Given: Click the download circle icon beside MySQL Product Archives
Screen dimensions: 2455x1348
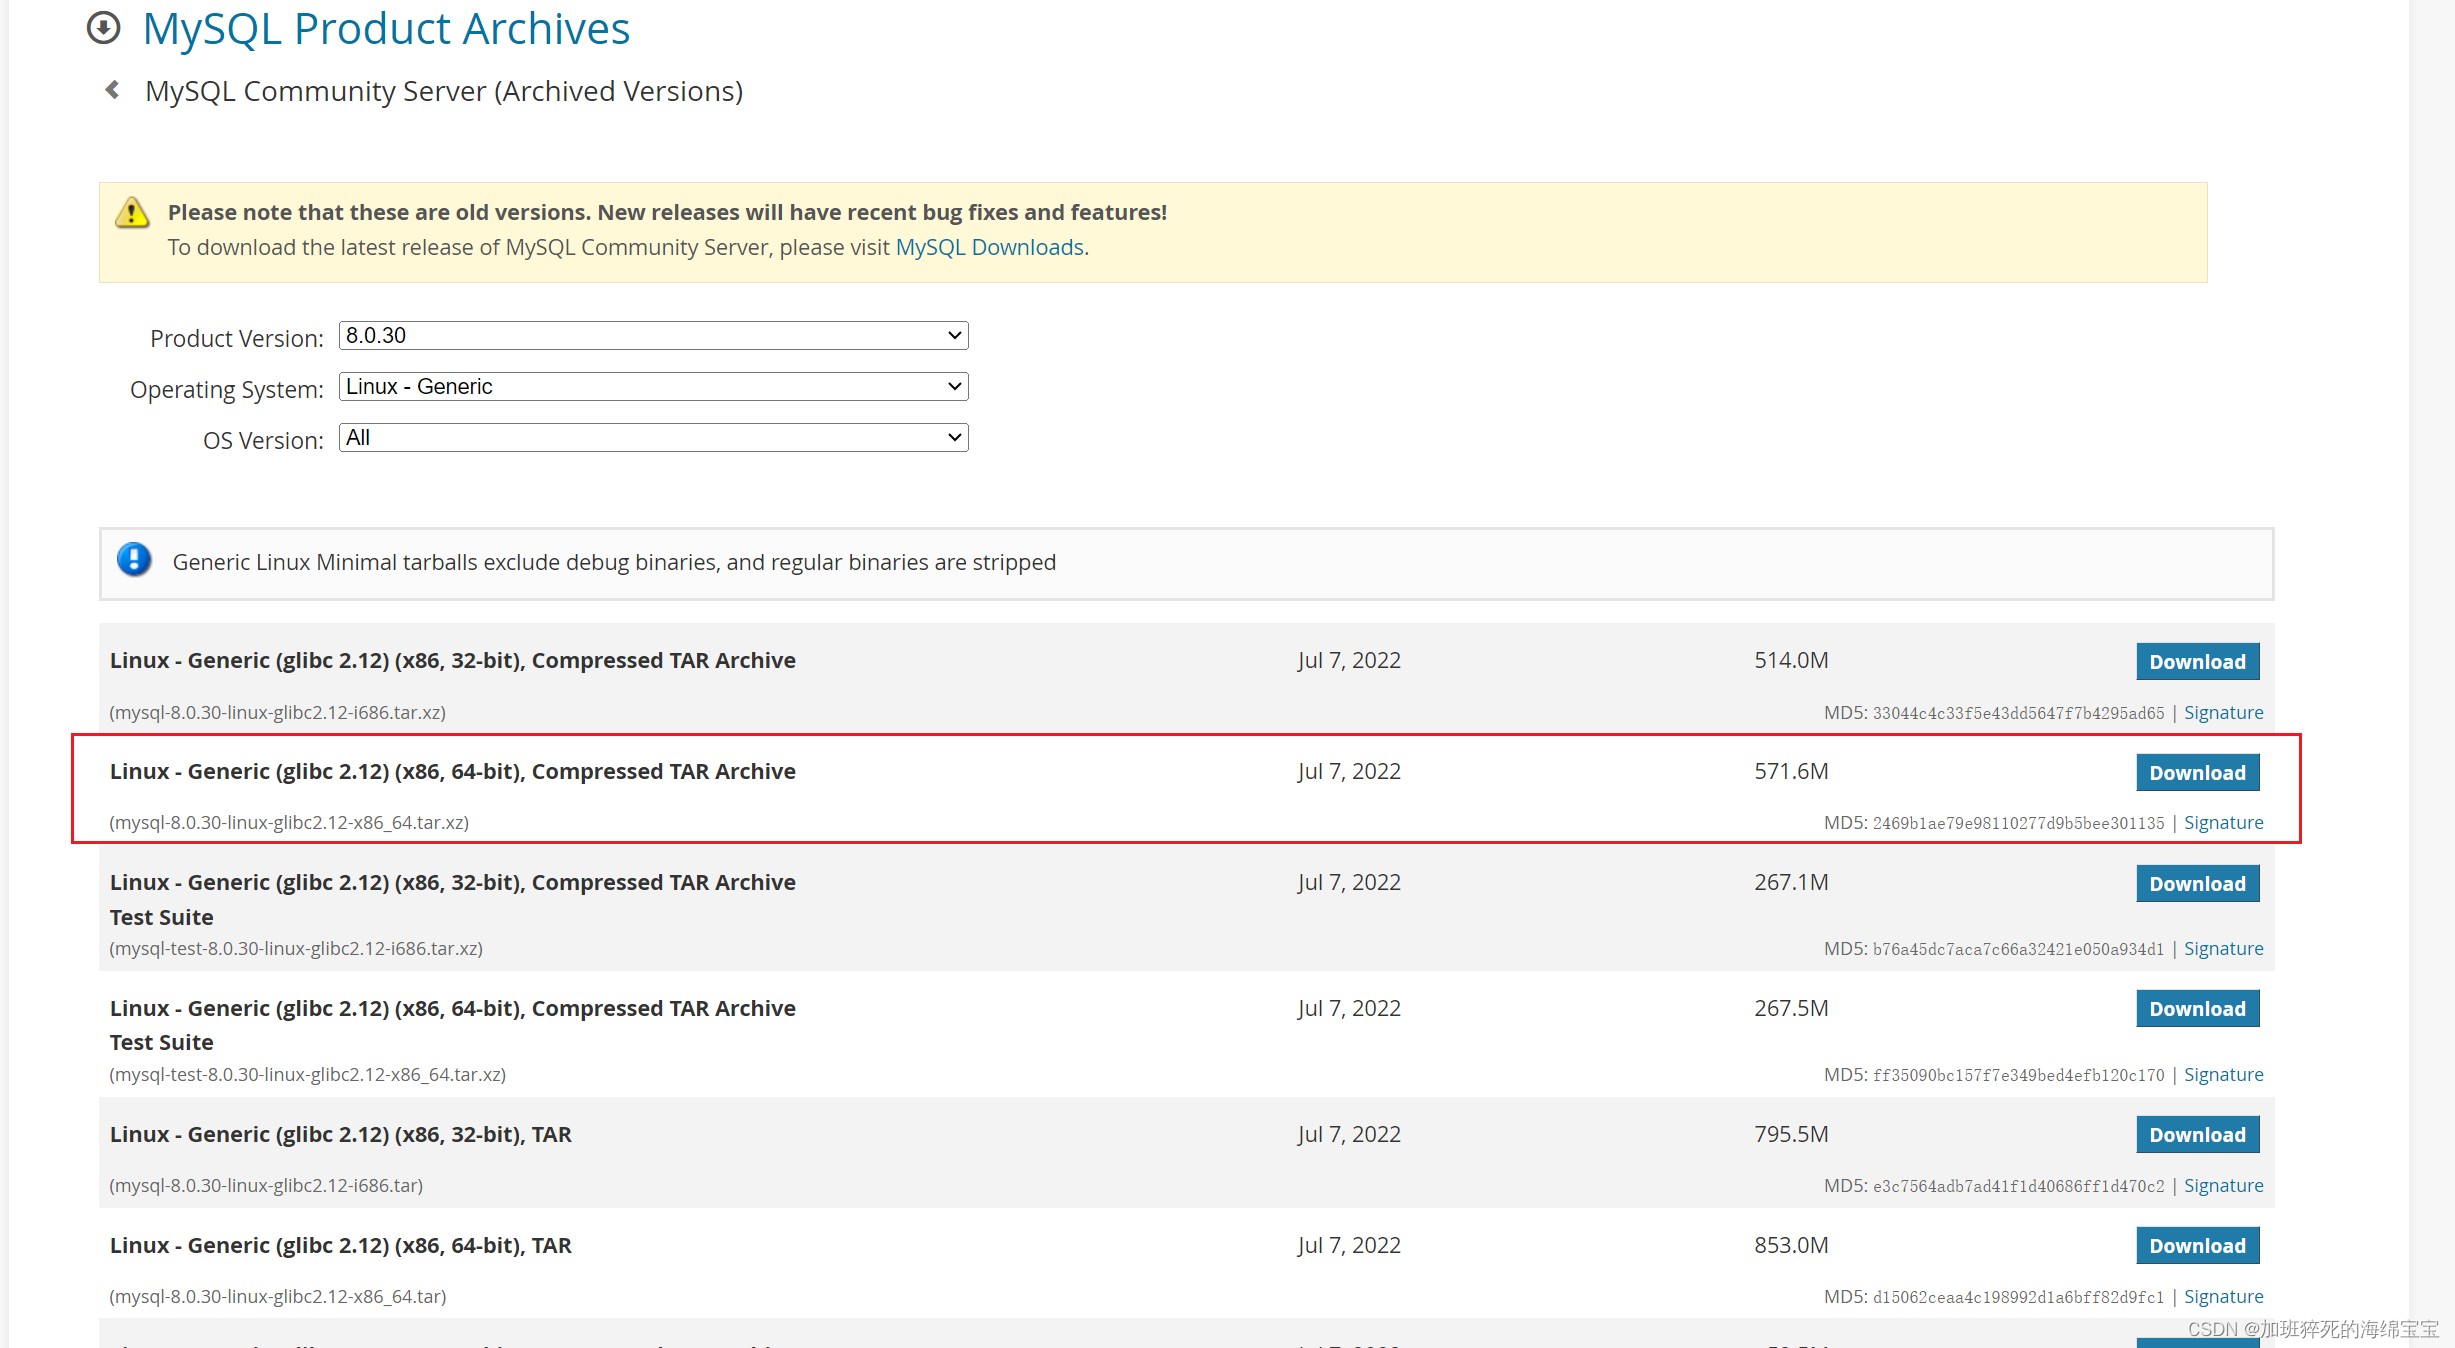Looking at the screenshot, I should pyautogui.click(x=103, y=28).
